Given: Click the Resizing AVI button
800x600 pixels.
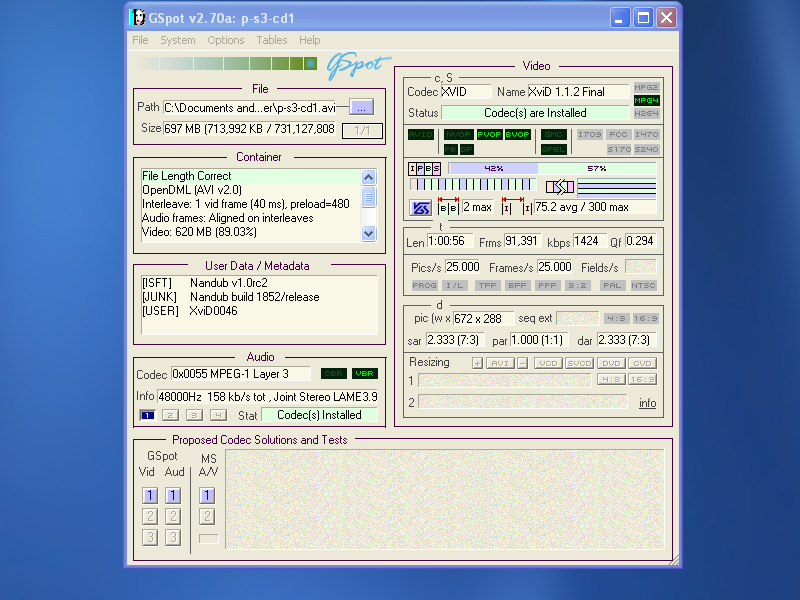Looking at the screenshot, I should coord(500,363).
